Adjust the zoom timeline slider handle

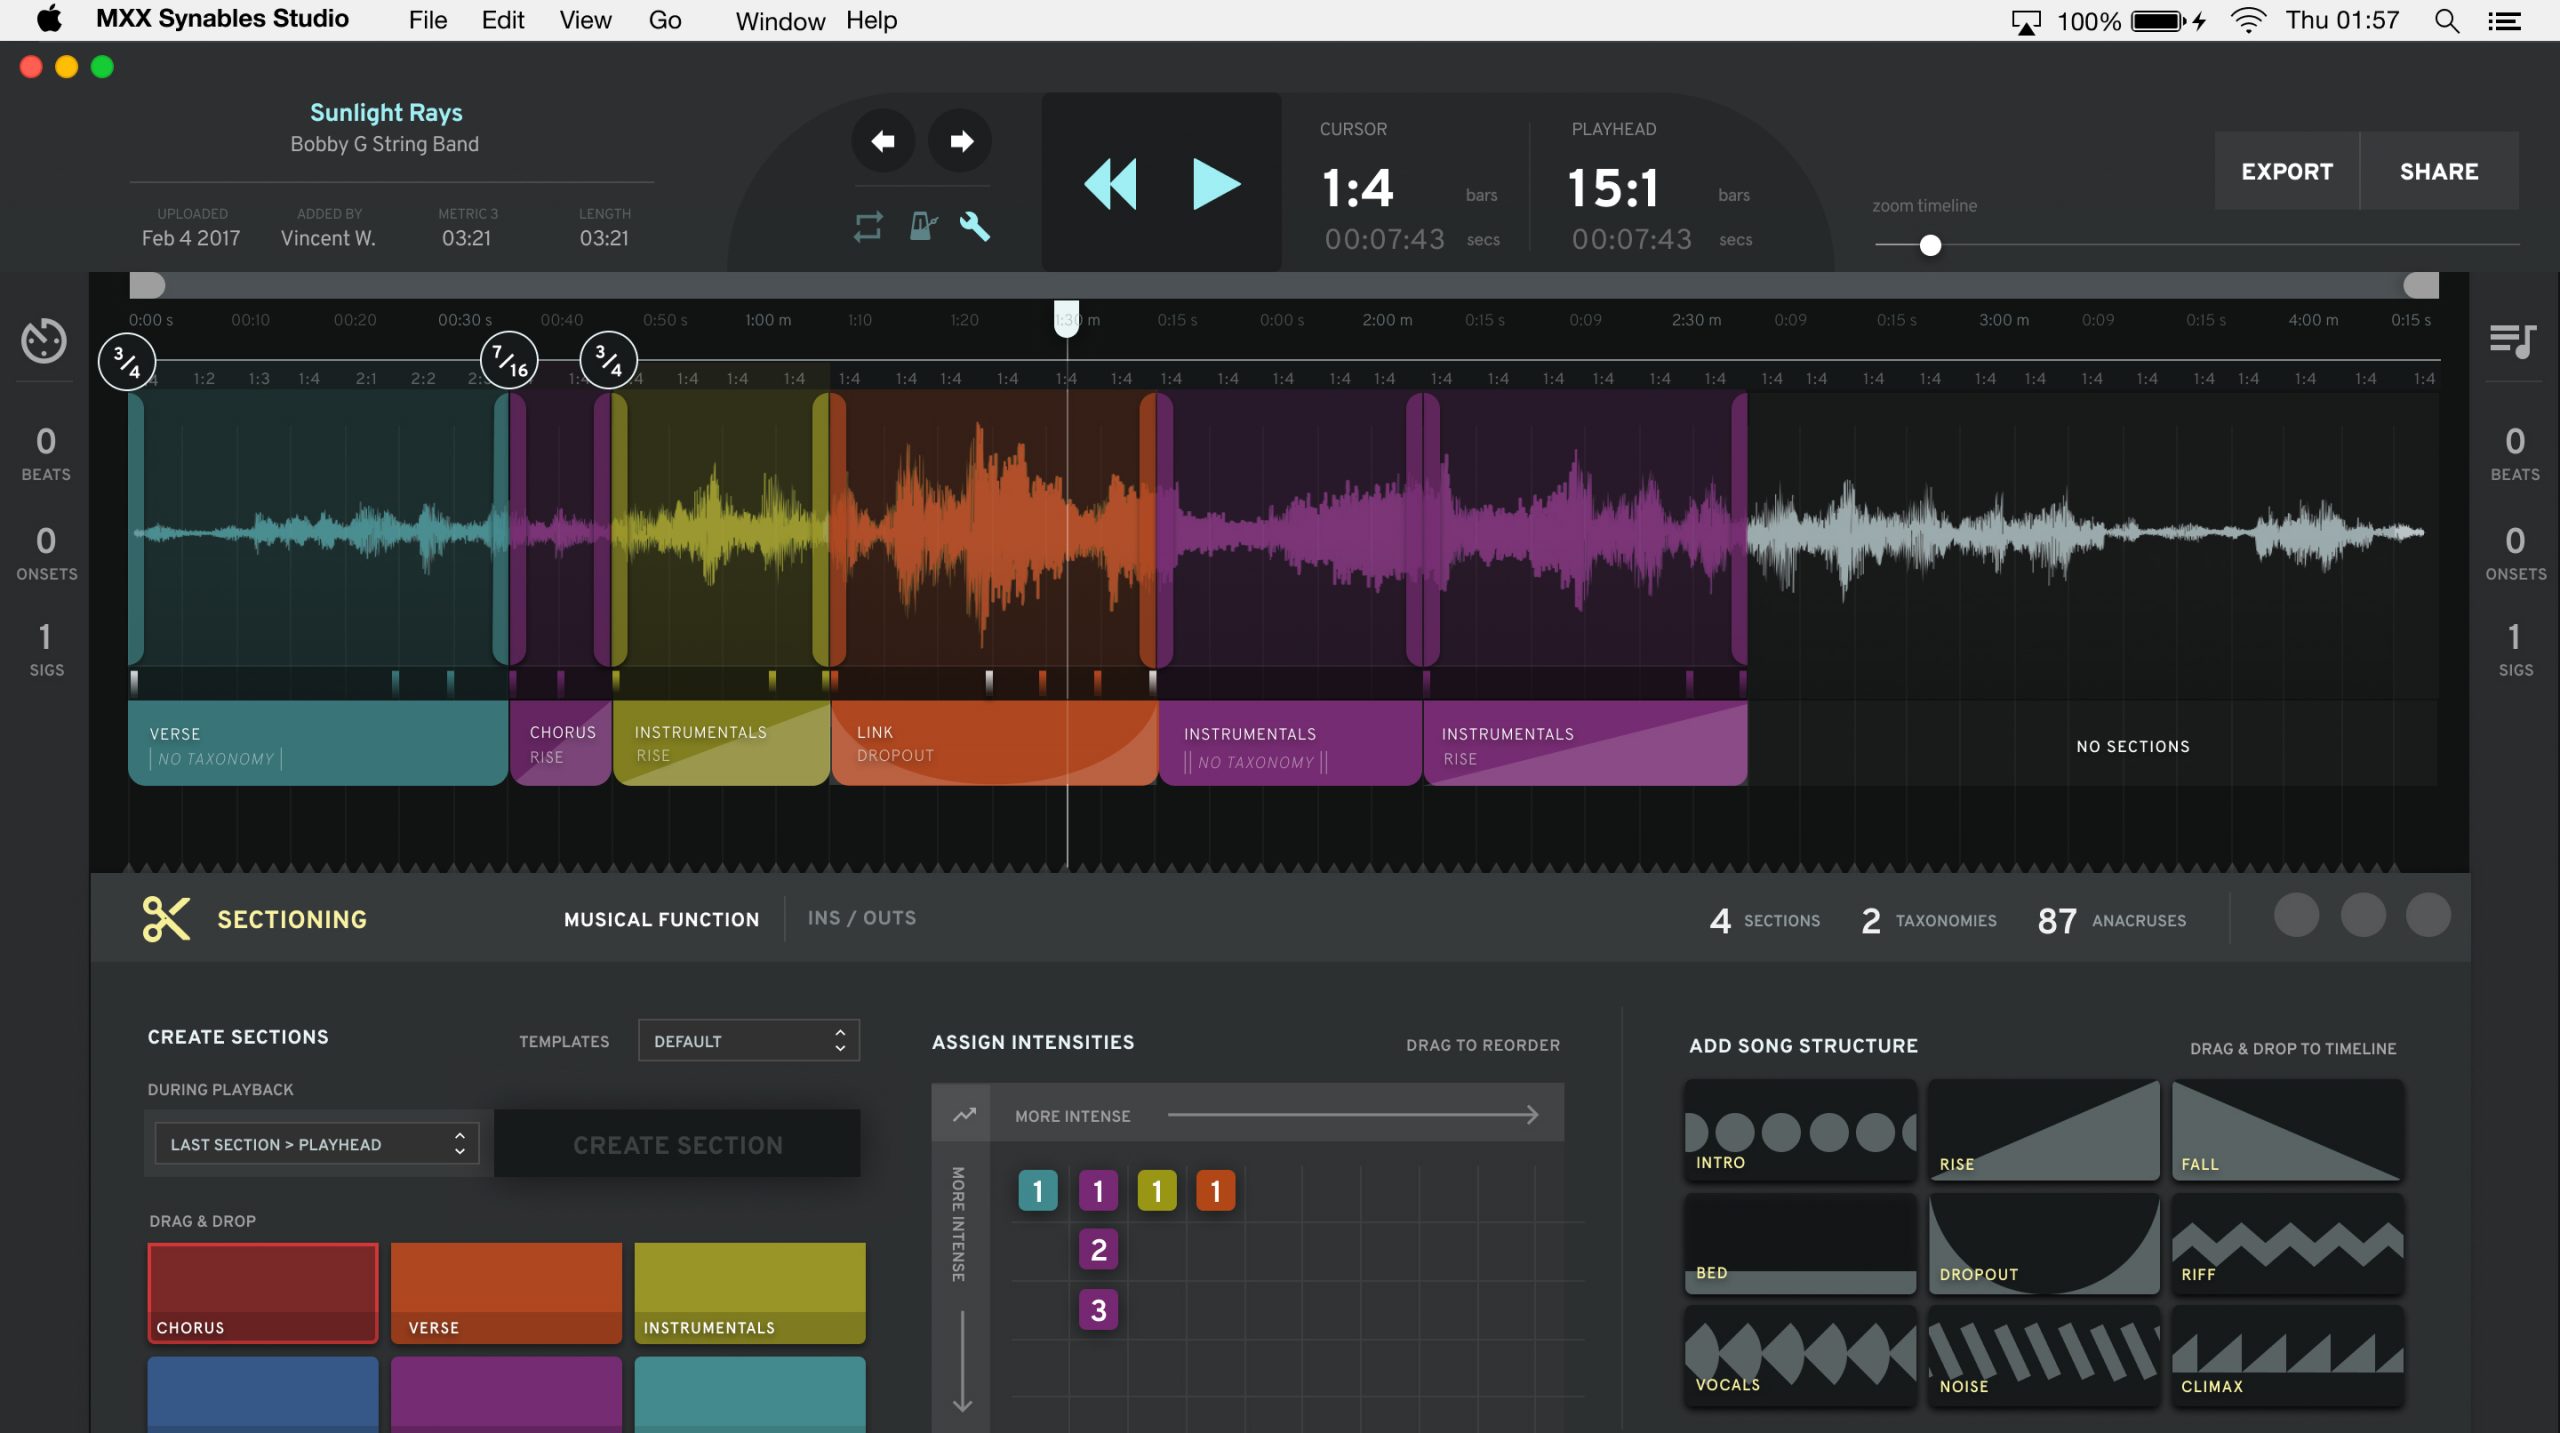tap(1930, 245)
